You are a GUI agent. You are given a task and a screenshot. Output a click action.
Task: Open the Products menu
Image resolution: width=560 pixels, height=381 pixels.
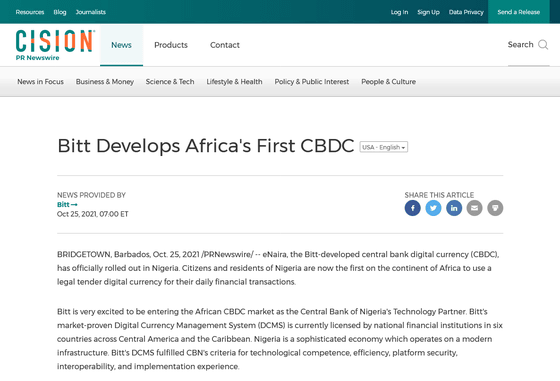coord(171,45)
